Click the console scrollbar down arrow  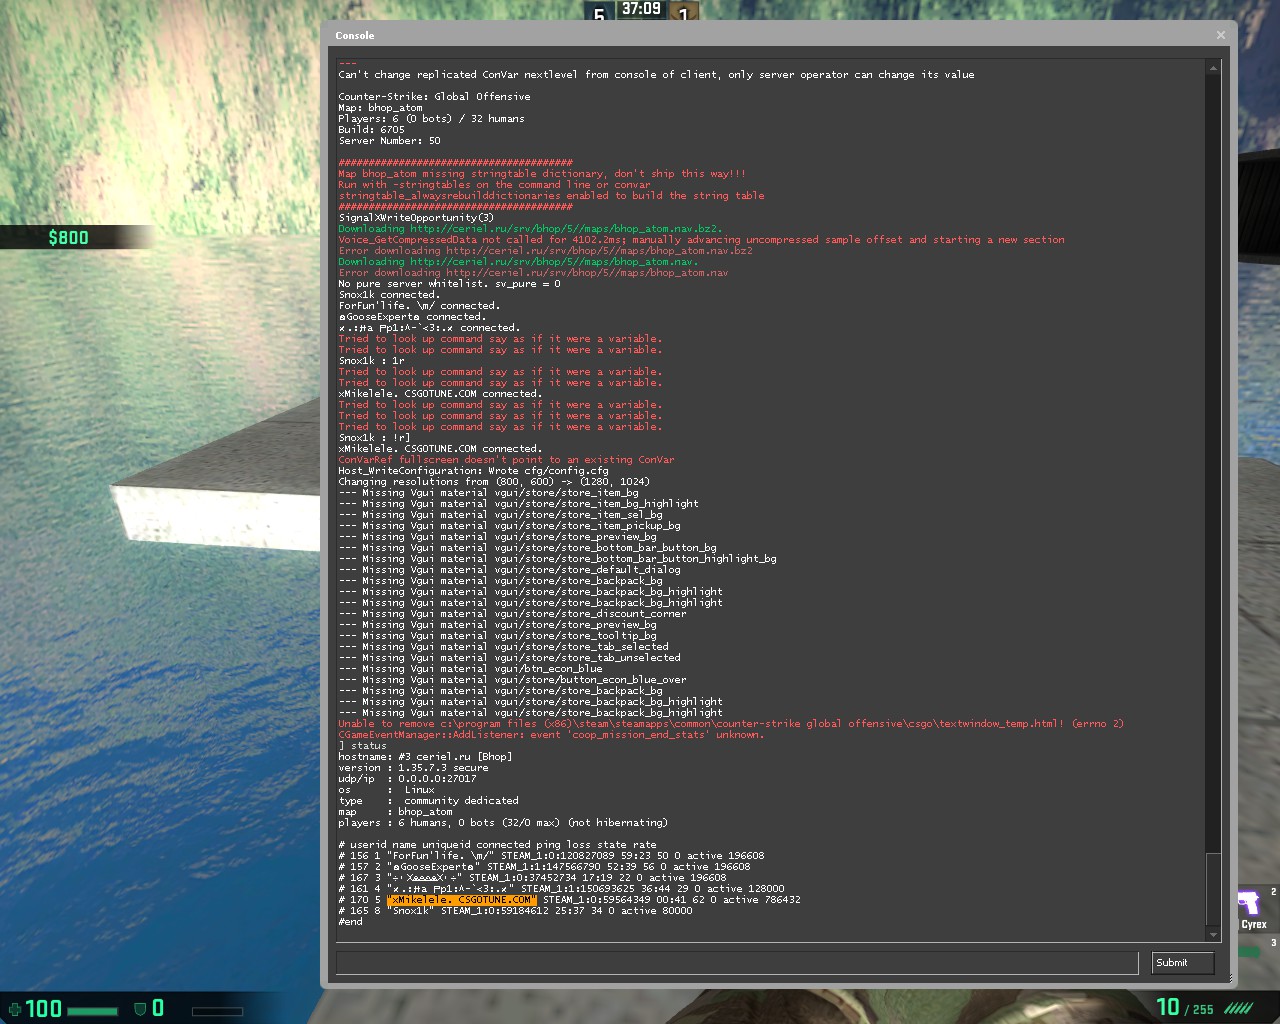click(1213, 934)
